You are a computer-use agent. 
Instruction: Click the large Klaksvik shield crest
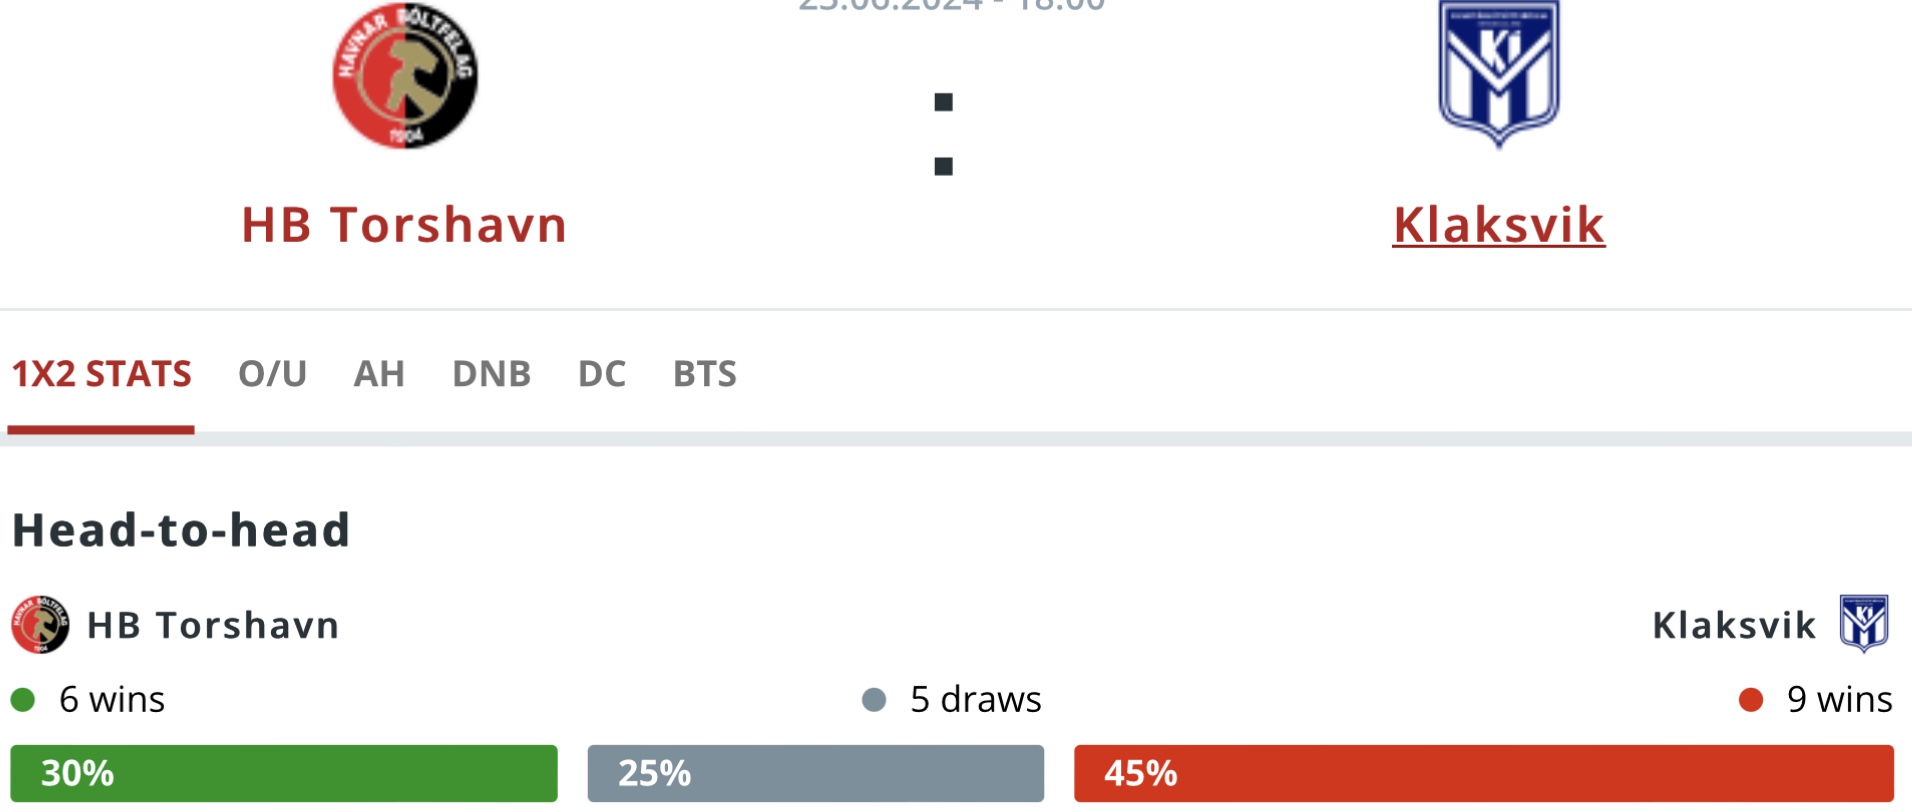[1498, 74]
